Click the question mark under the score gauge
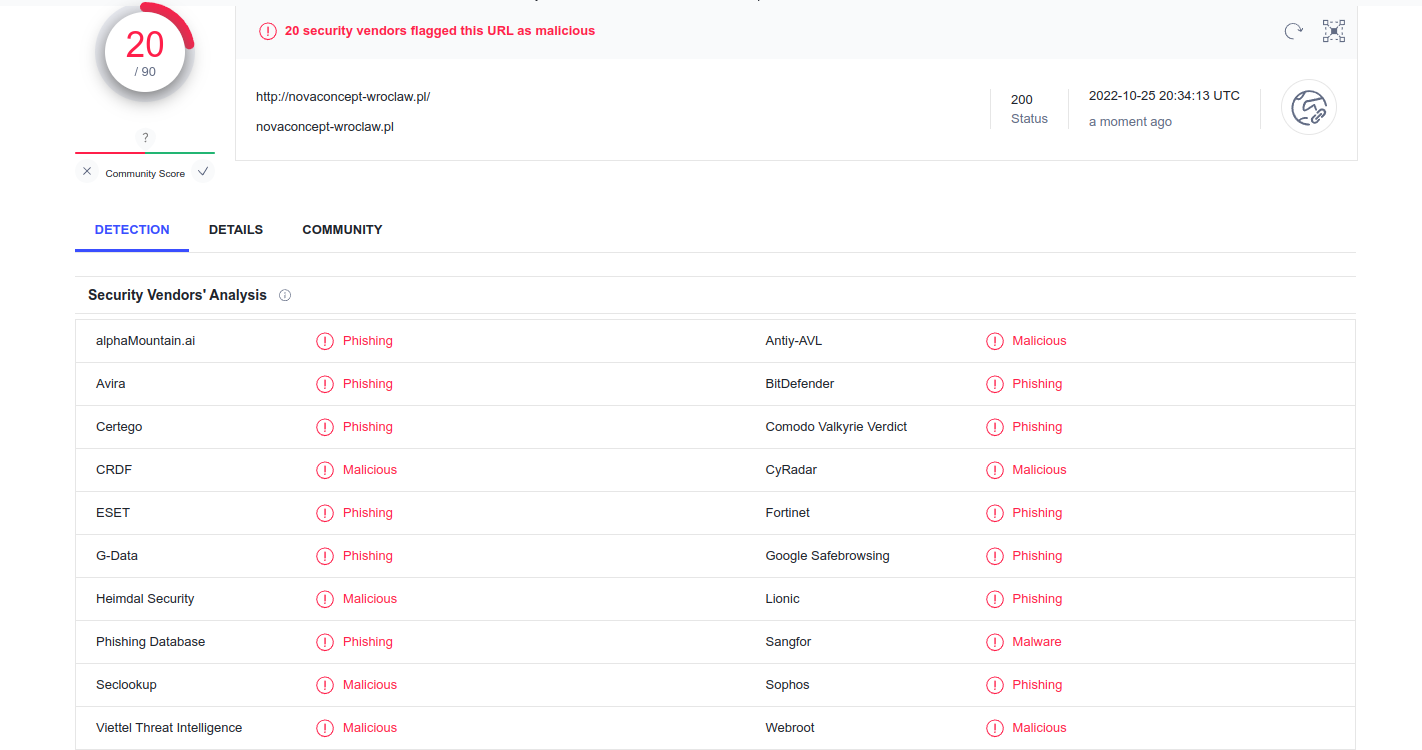Viewport: 1422px width, 750px height. coord(145,137)
